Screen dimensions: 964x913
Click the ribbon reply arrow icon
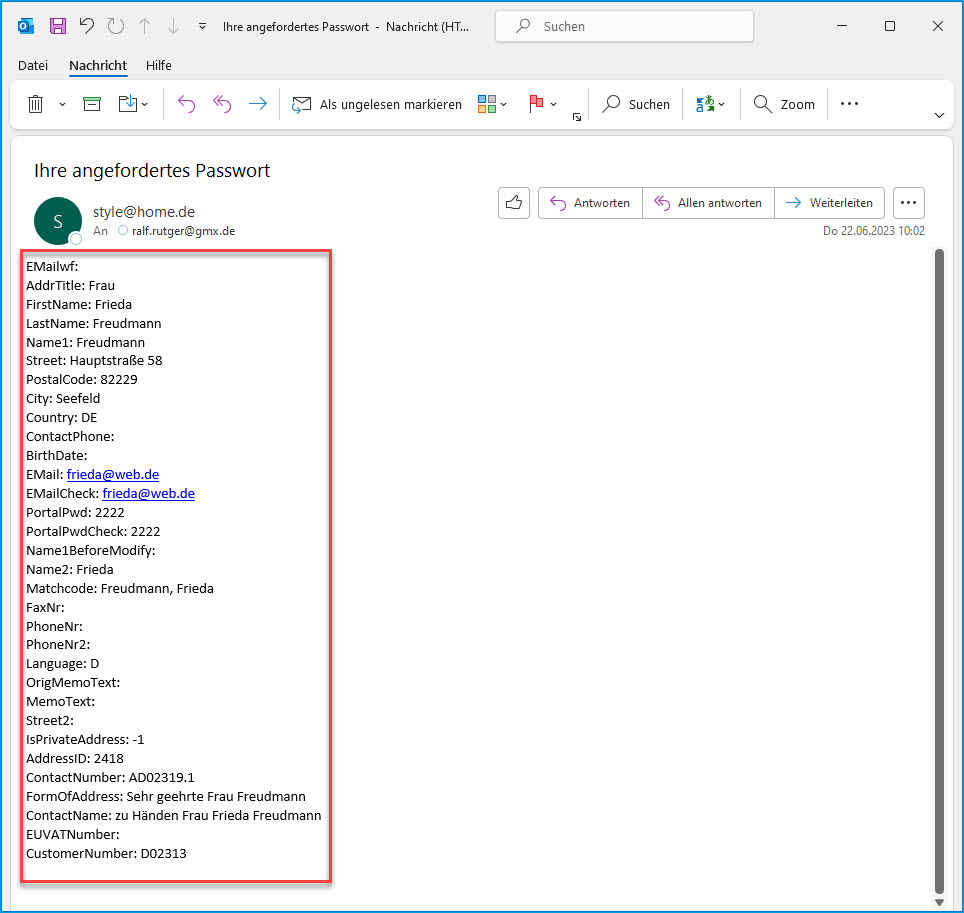pyautogui.click(x=186, y=104)
